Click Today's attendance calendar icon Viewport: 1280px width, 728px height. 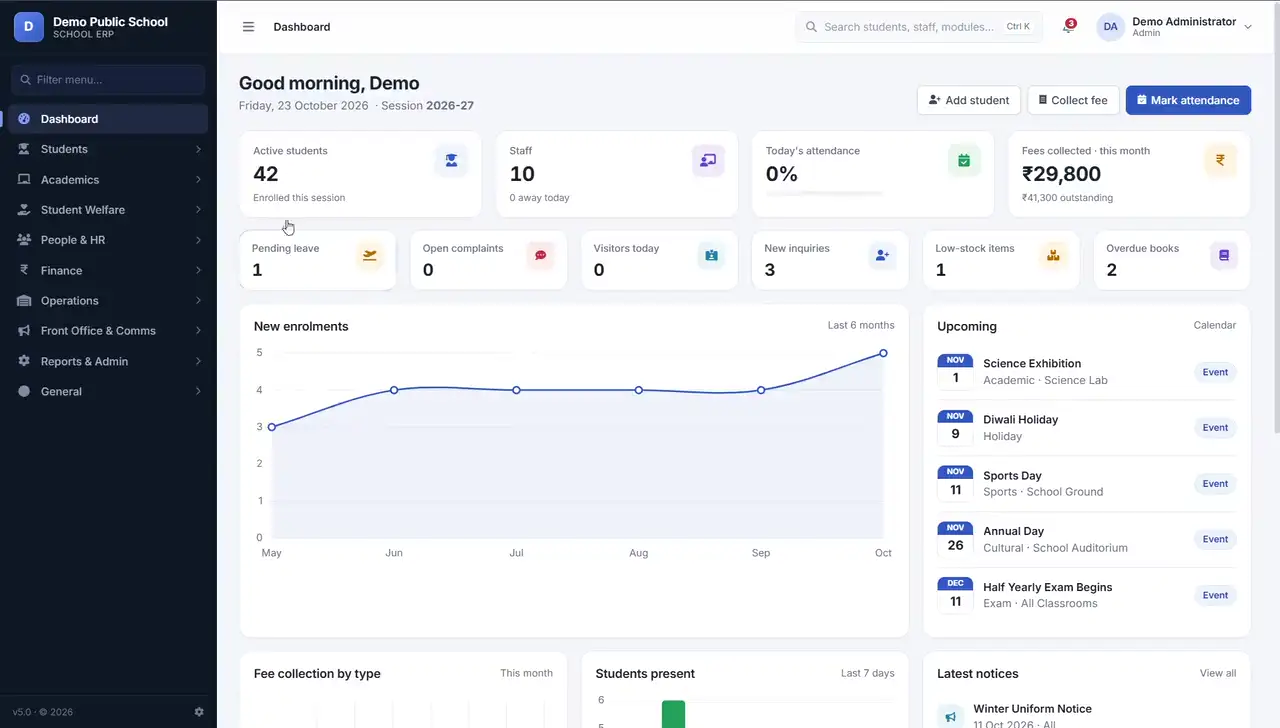click(964, 160)
